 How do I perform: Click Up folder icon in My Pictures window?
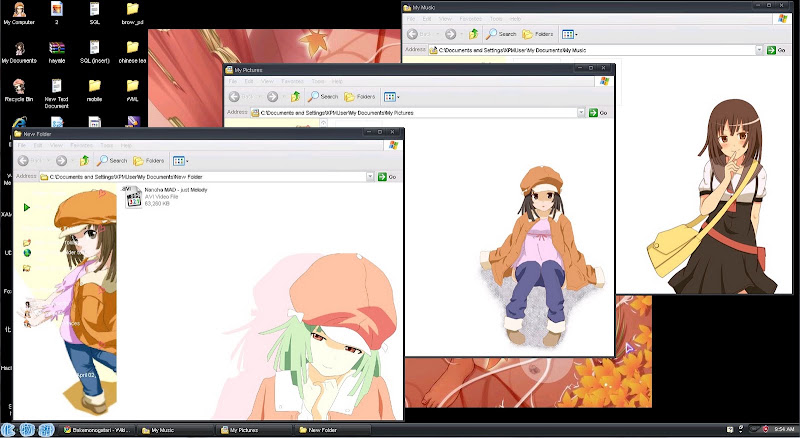tap(295, 96)
